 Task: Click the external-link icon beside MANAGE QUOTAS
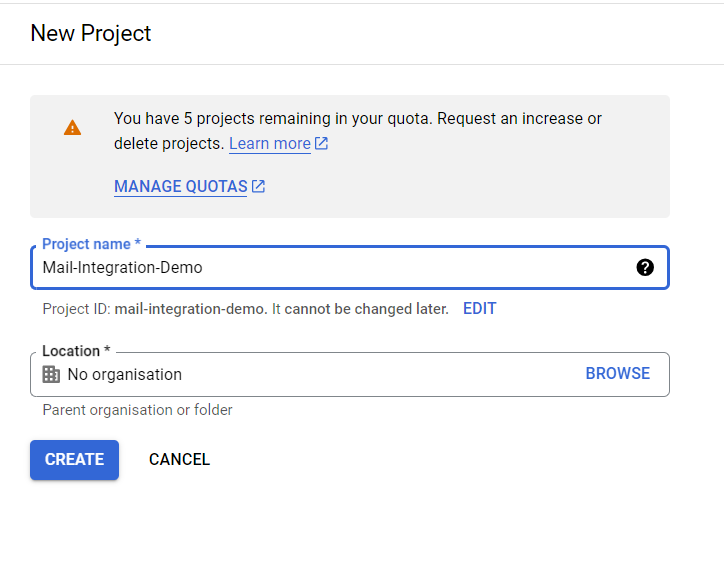coord(259,187)
